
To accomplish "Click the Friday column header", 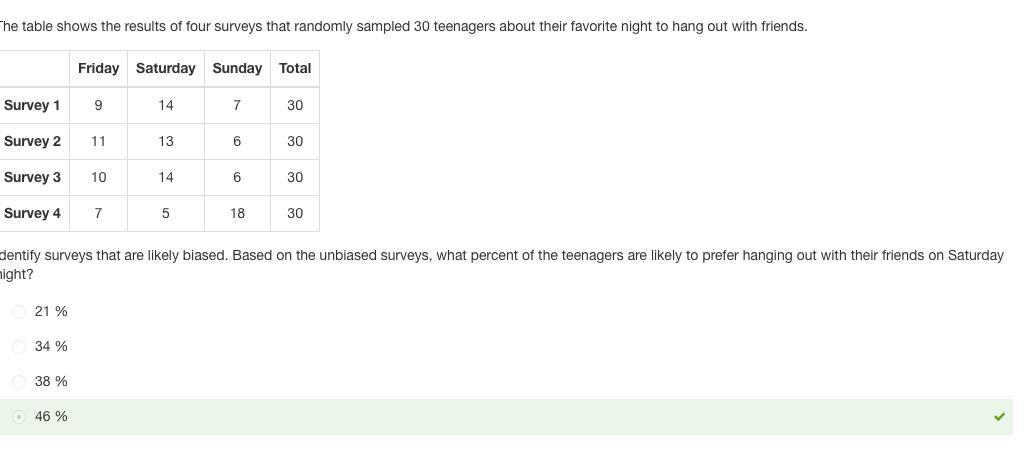I will click(98, 68).
